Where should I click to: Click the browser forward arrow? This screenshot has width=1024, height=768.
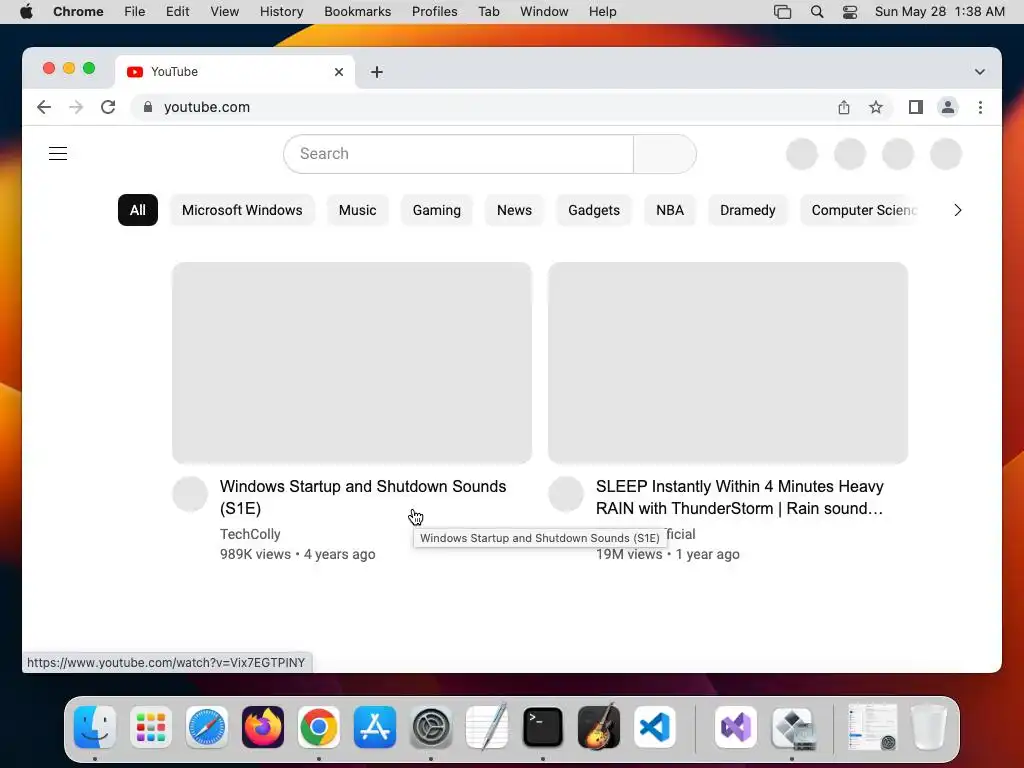76,107
